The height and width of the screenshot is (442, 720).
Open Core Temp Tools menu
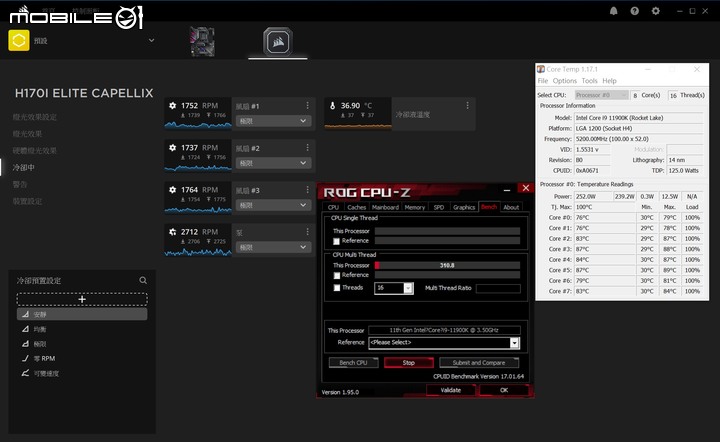click(590, 81)
